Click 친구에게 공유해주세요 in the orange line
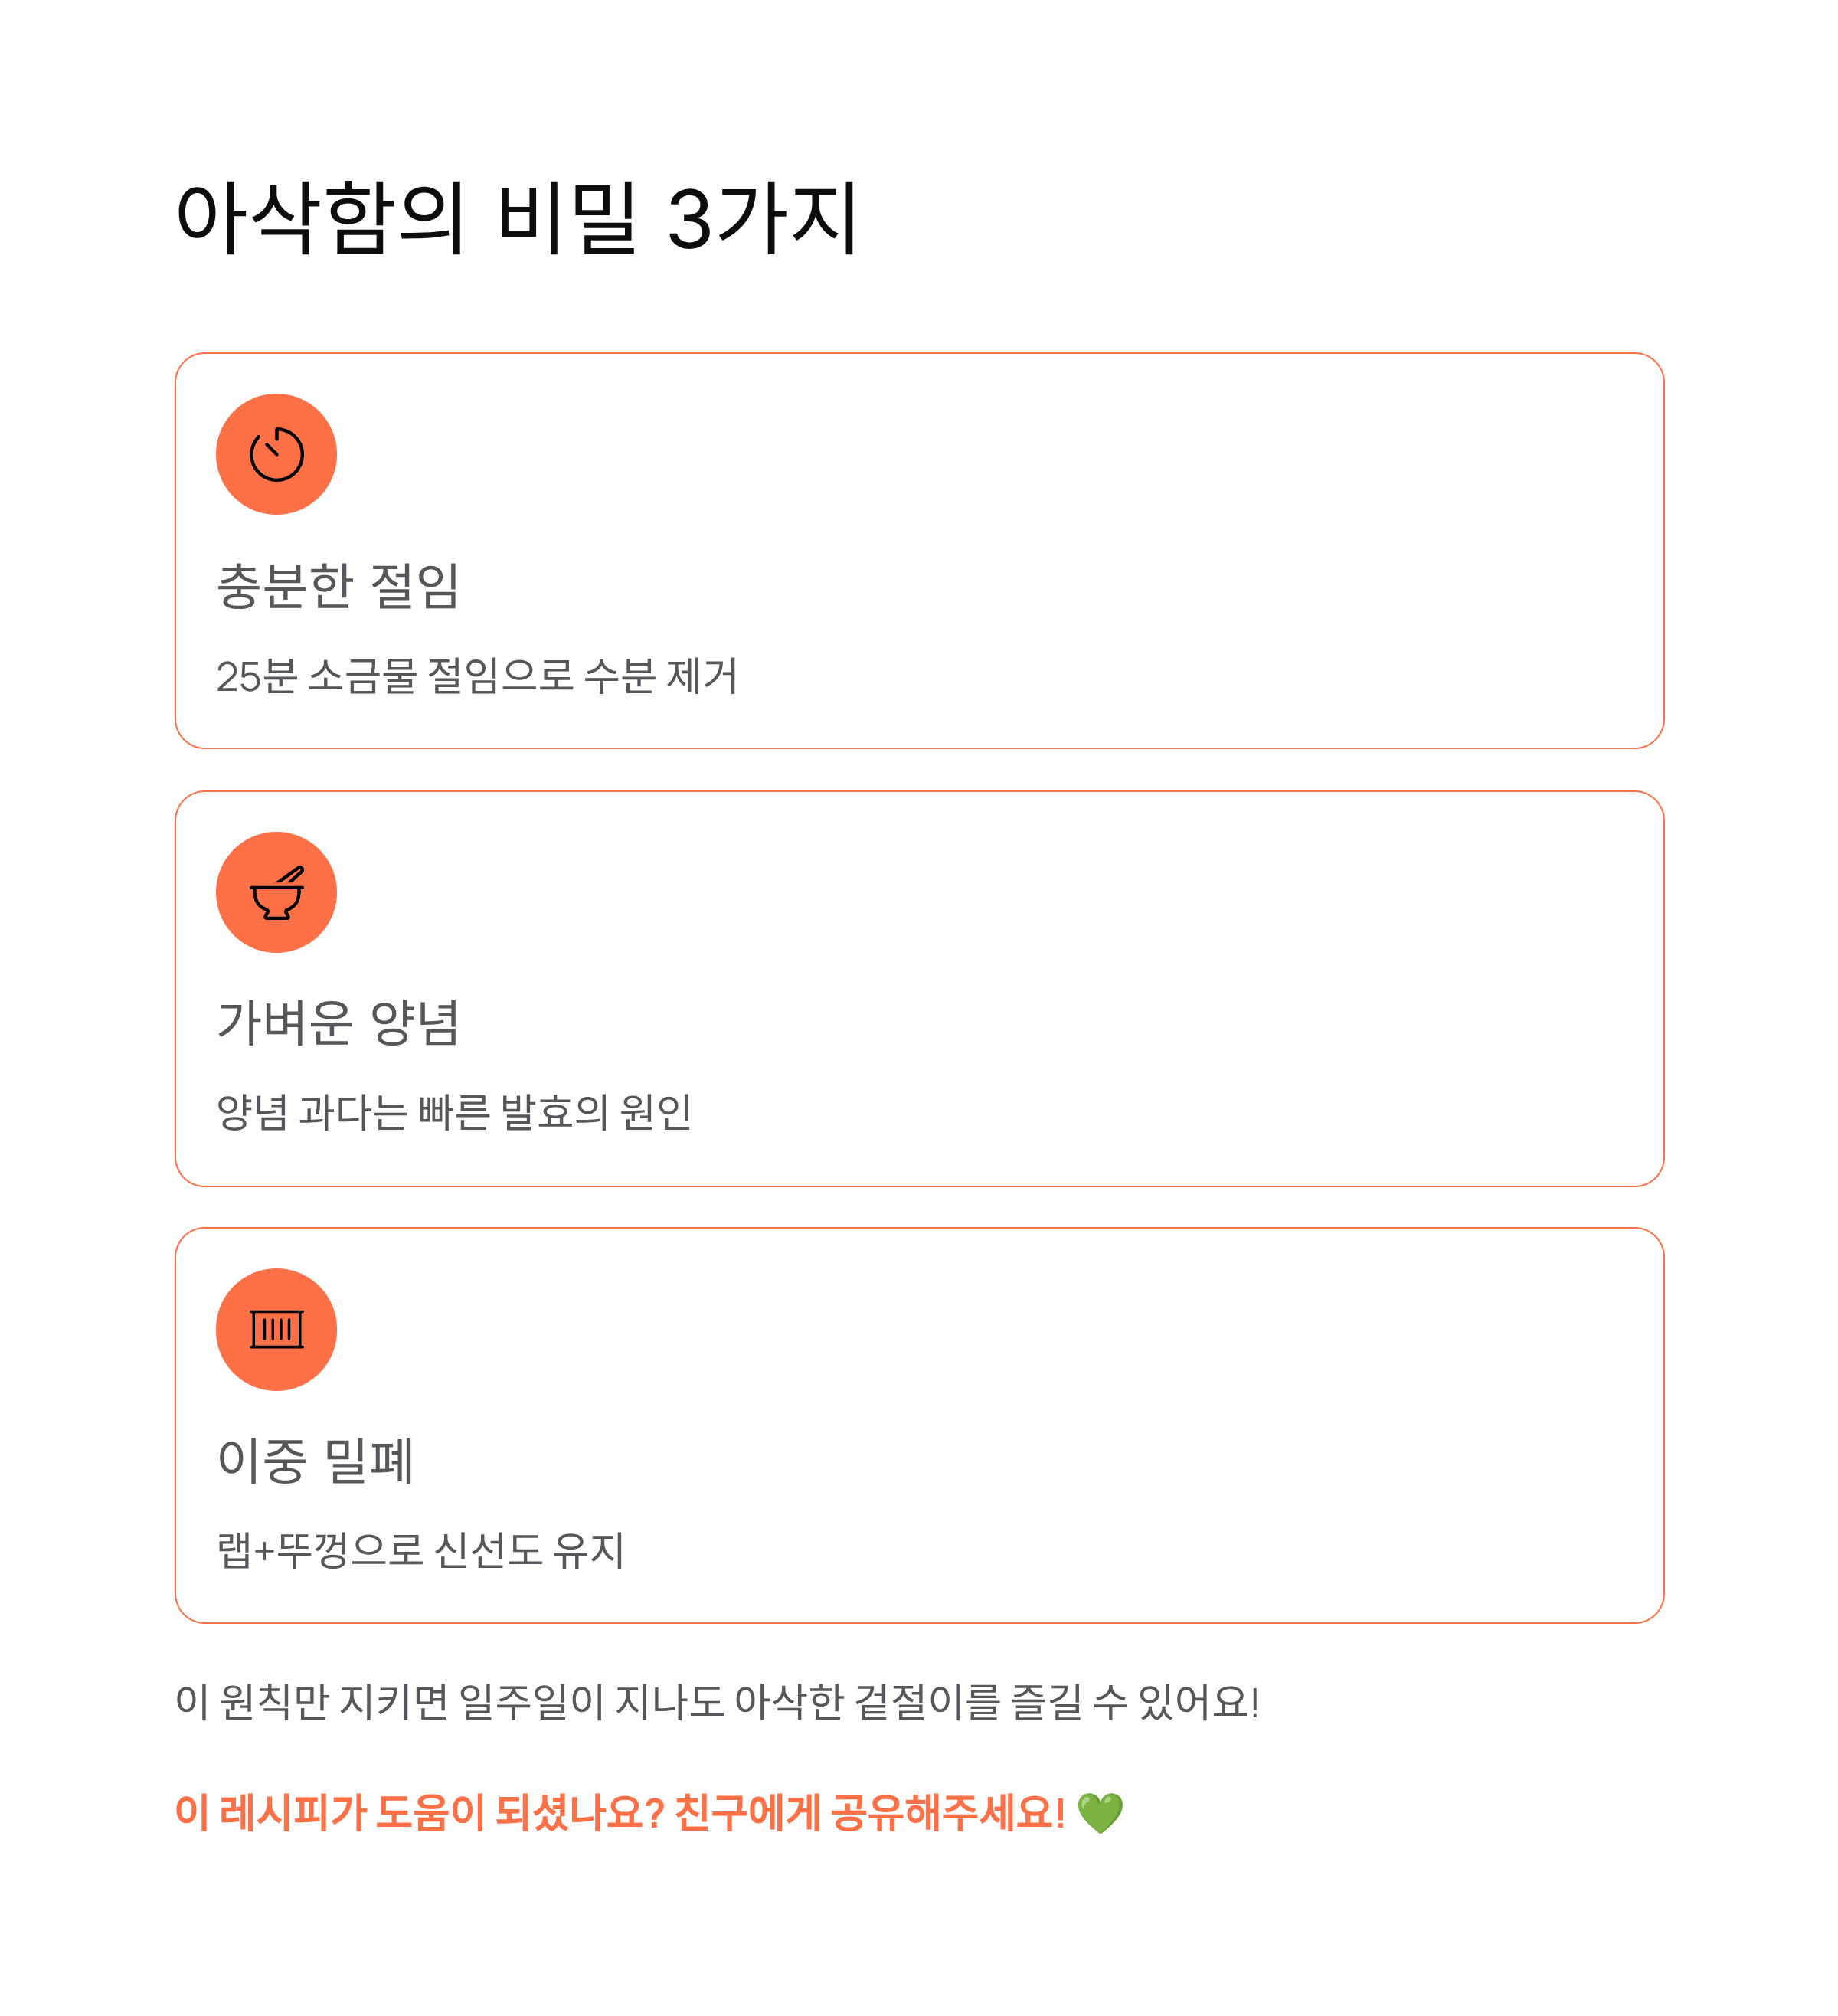 point(870,1813)
